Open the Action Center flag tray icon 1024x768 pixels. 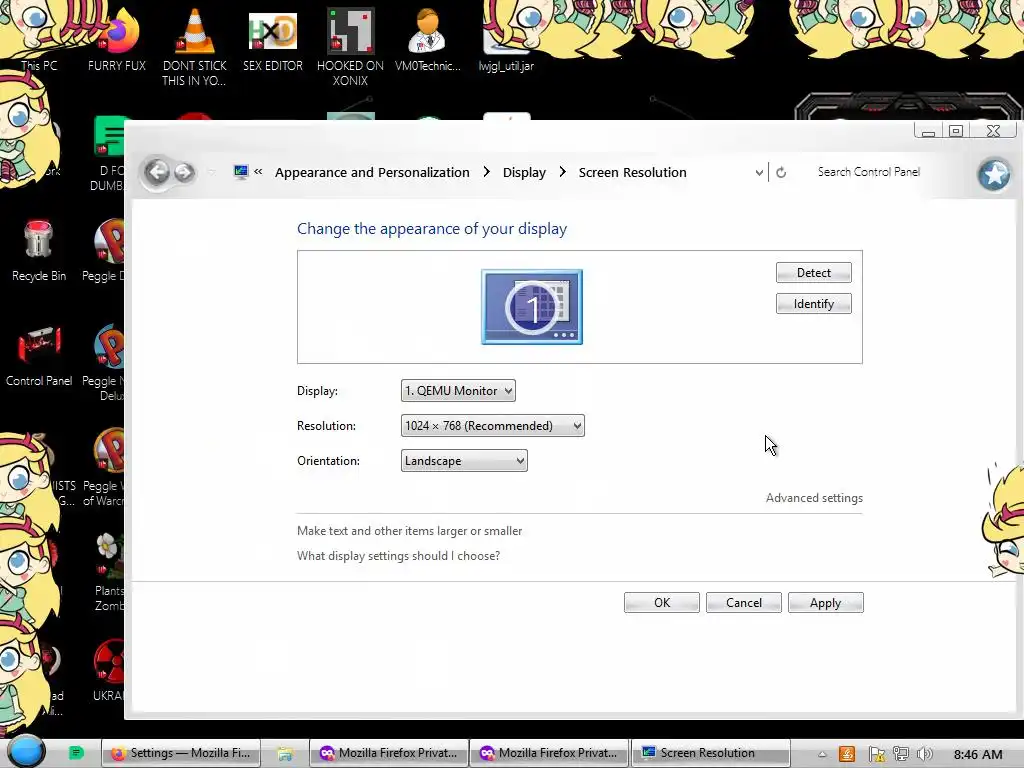[876, 754]
